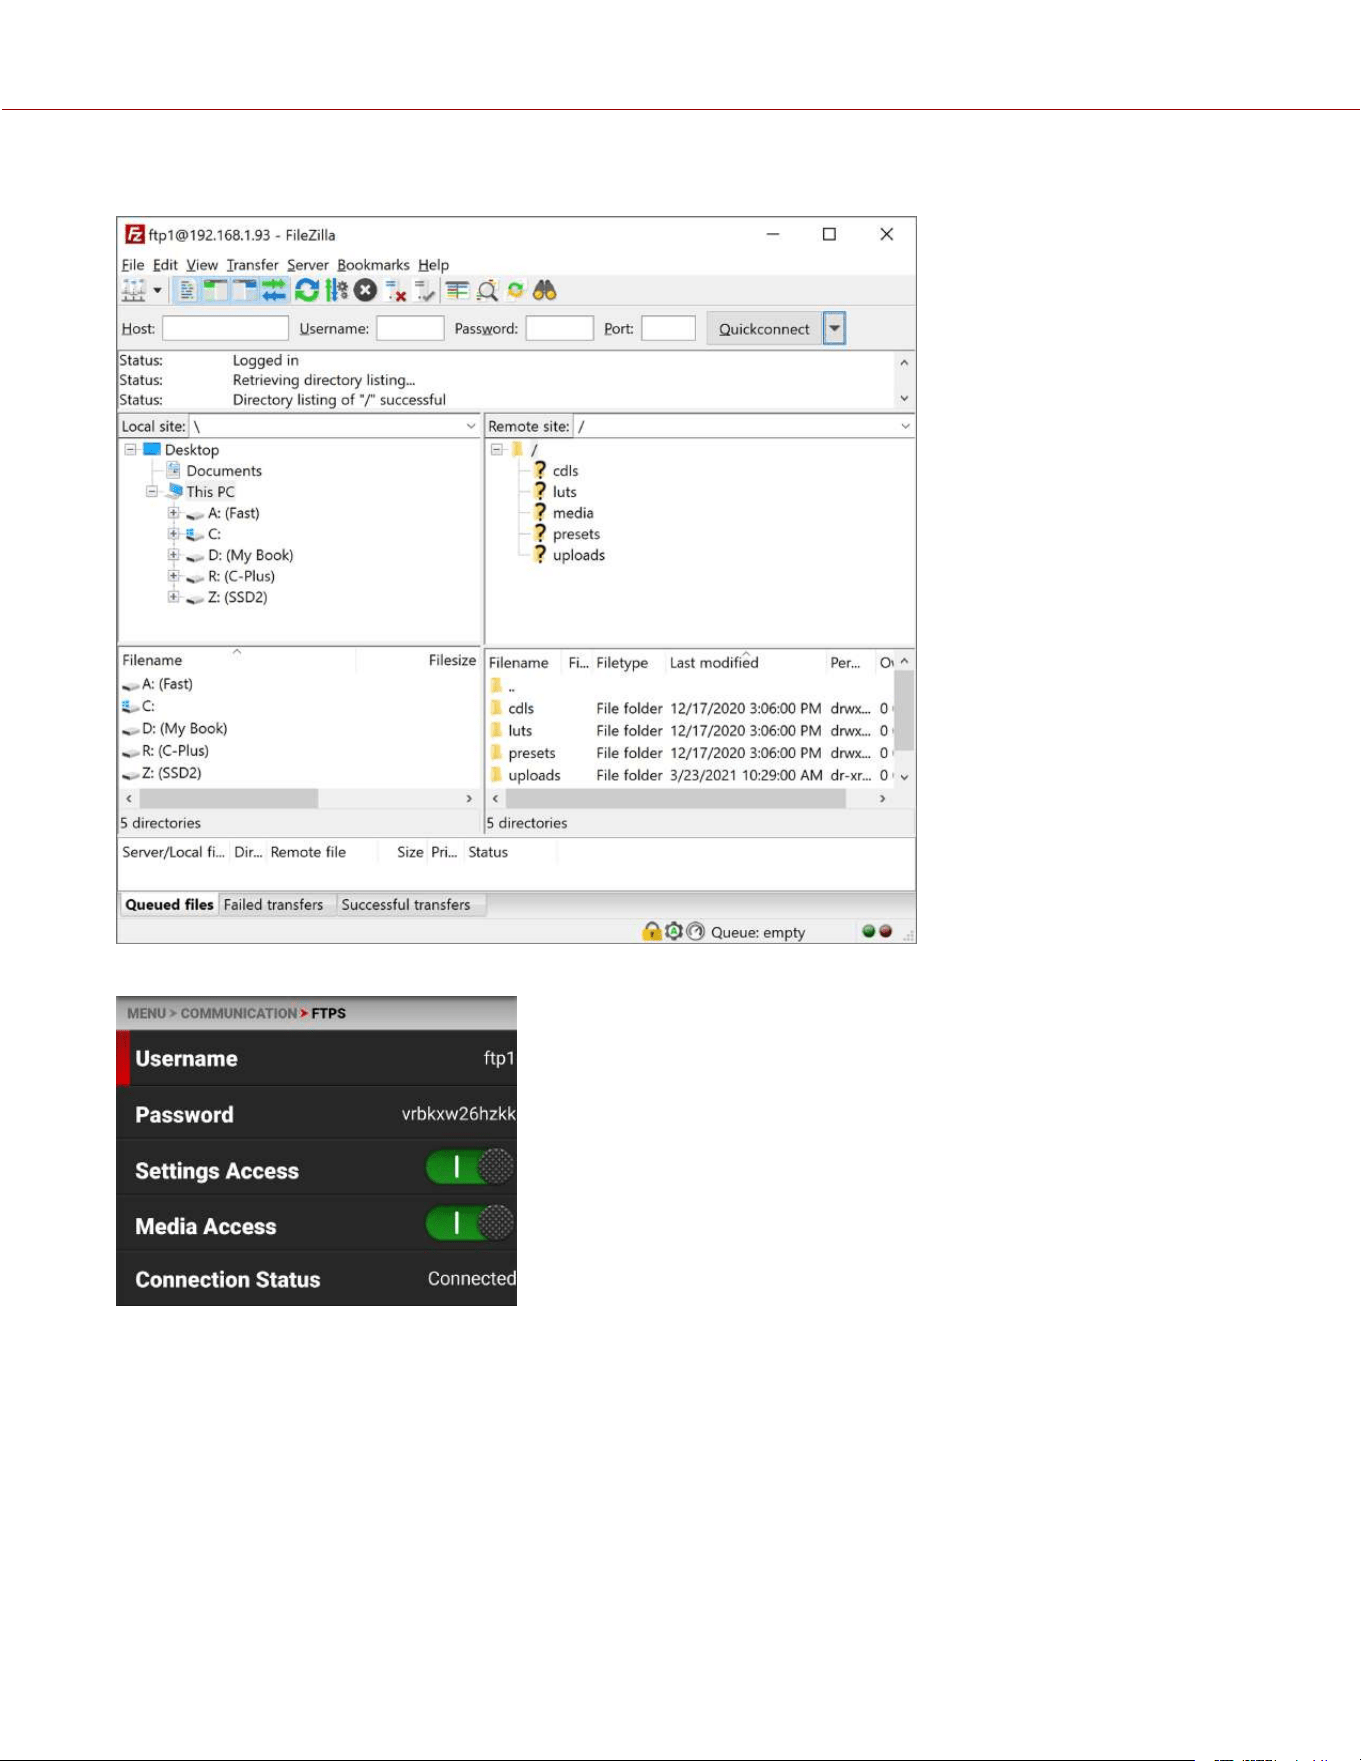Focus the quickconnect Username field
This screenshot has width=1361, height=1761.
(x=410, y=328)
